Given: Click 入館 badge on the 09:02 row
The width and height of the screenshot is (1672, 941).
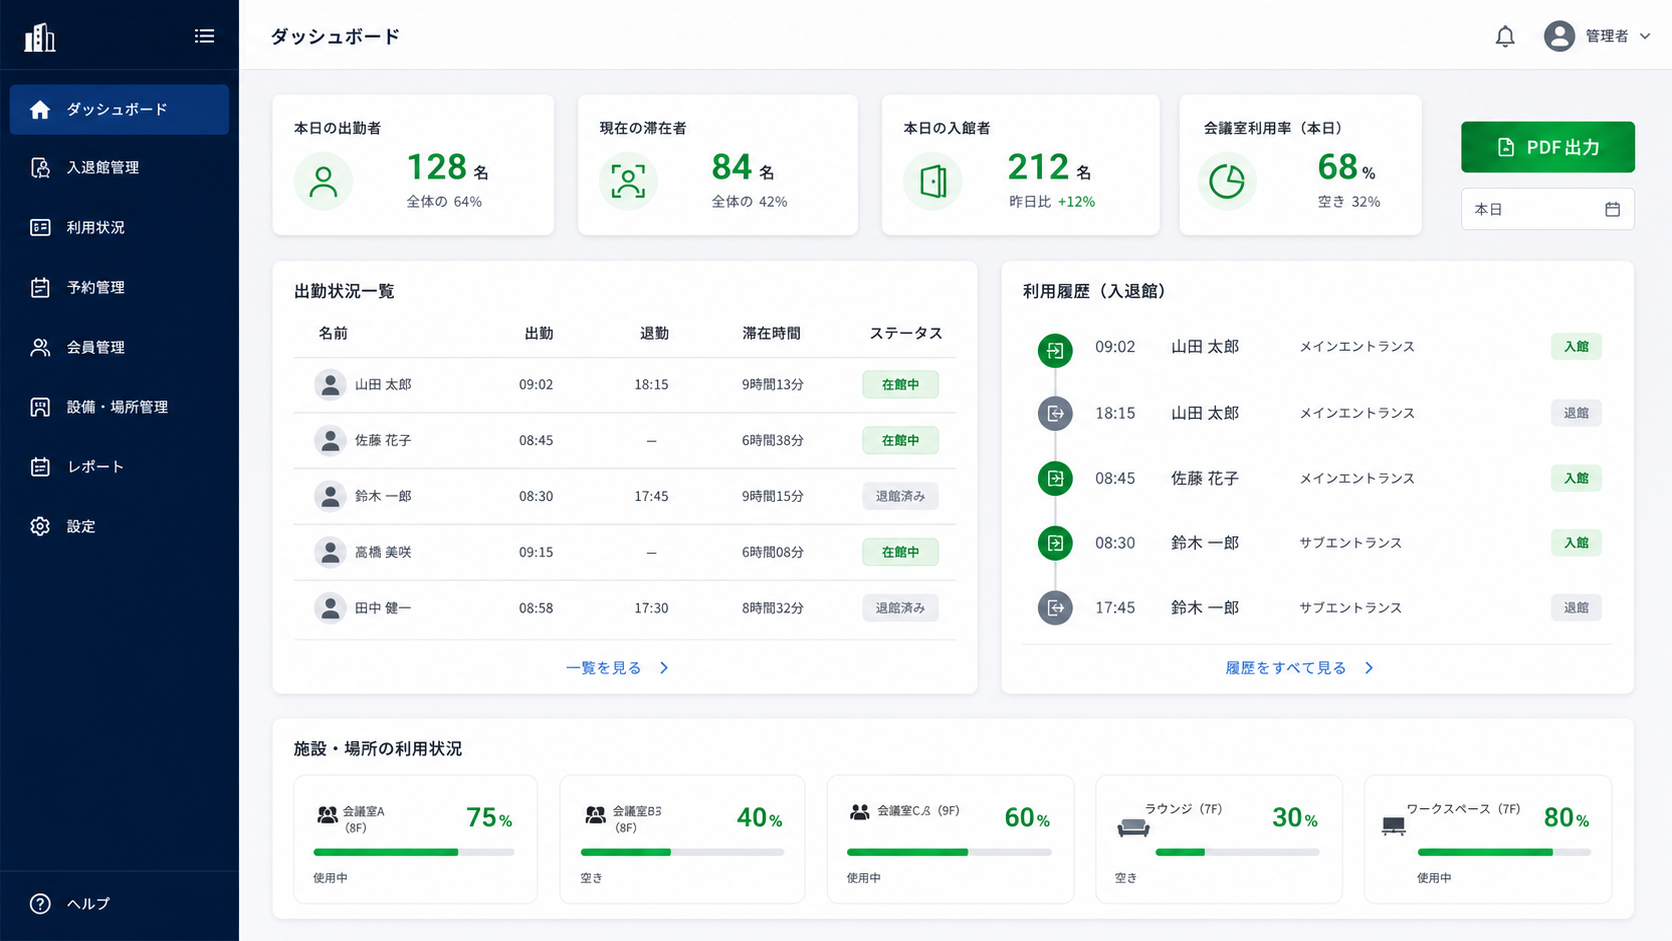Looking at the screenshot, I should tap(1576, 347).
